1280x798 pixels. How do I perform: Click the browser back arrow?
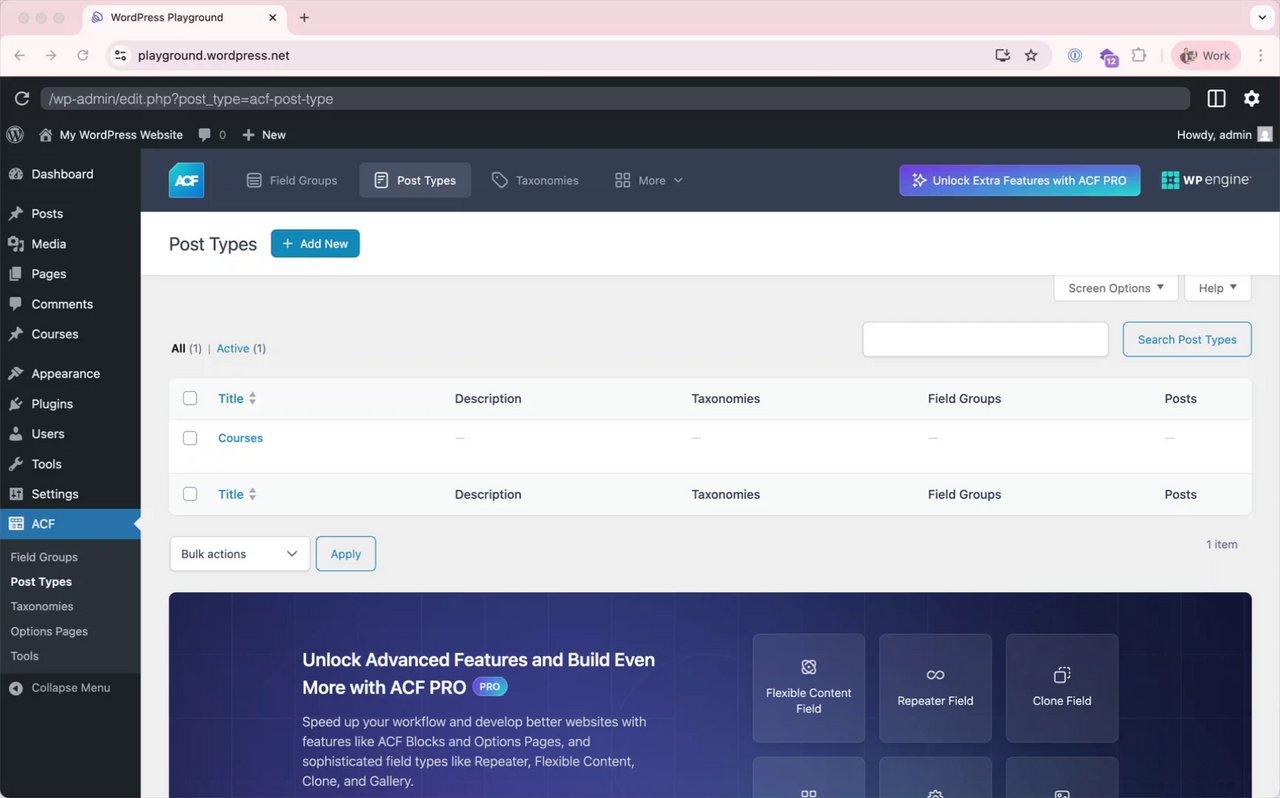[20, 55]
